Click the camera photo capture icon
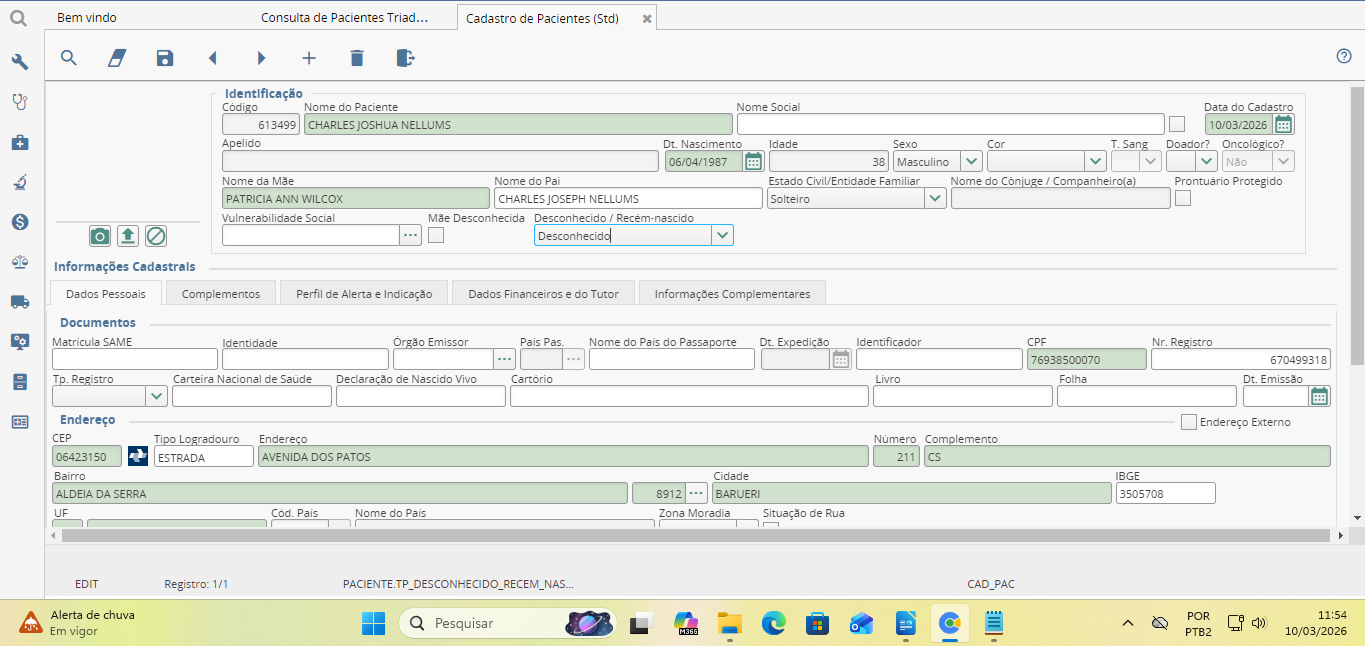The height and width of the screenshot is (646, 1365). 100,236
